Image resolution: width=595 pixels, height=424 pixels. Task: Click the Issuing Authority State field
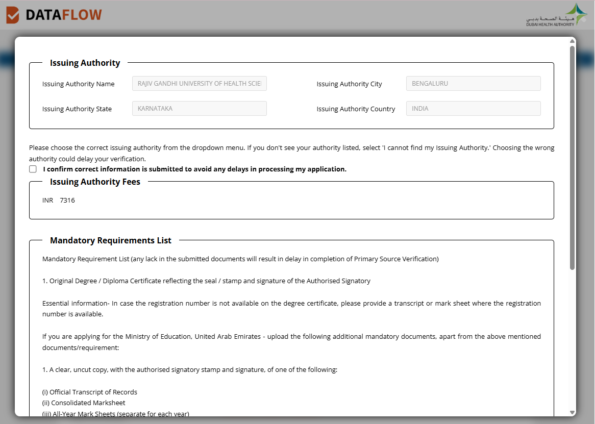tap(199, 109)
